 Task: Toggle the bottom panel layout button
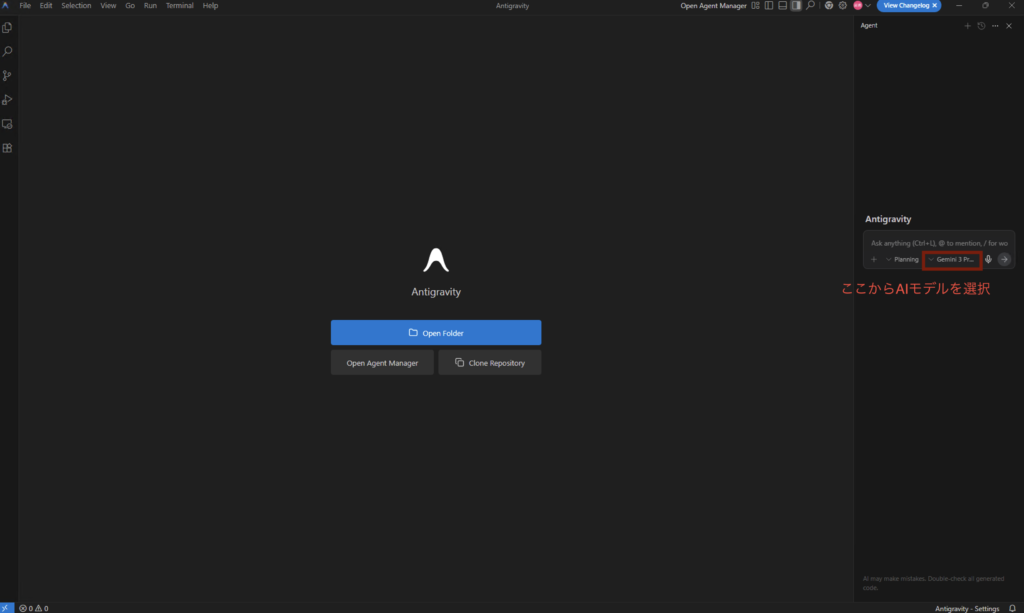pos(782,5)
